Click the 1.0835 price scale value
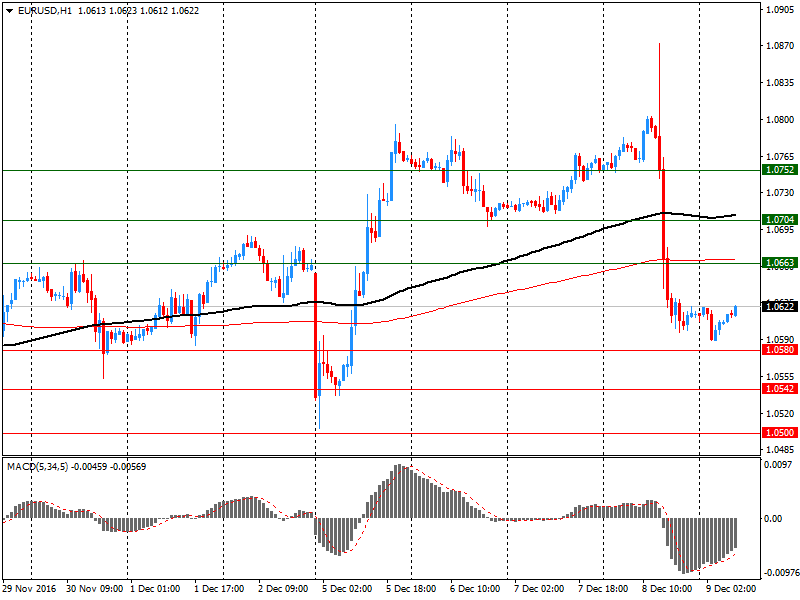This screenshot has width=800, height=600. tap(780, 83)
